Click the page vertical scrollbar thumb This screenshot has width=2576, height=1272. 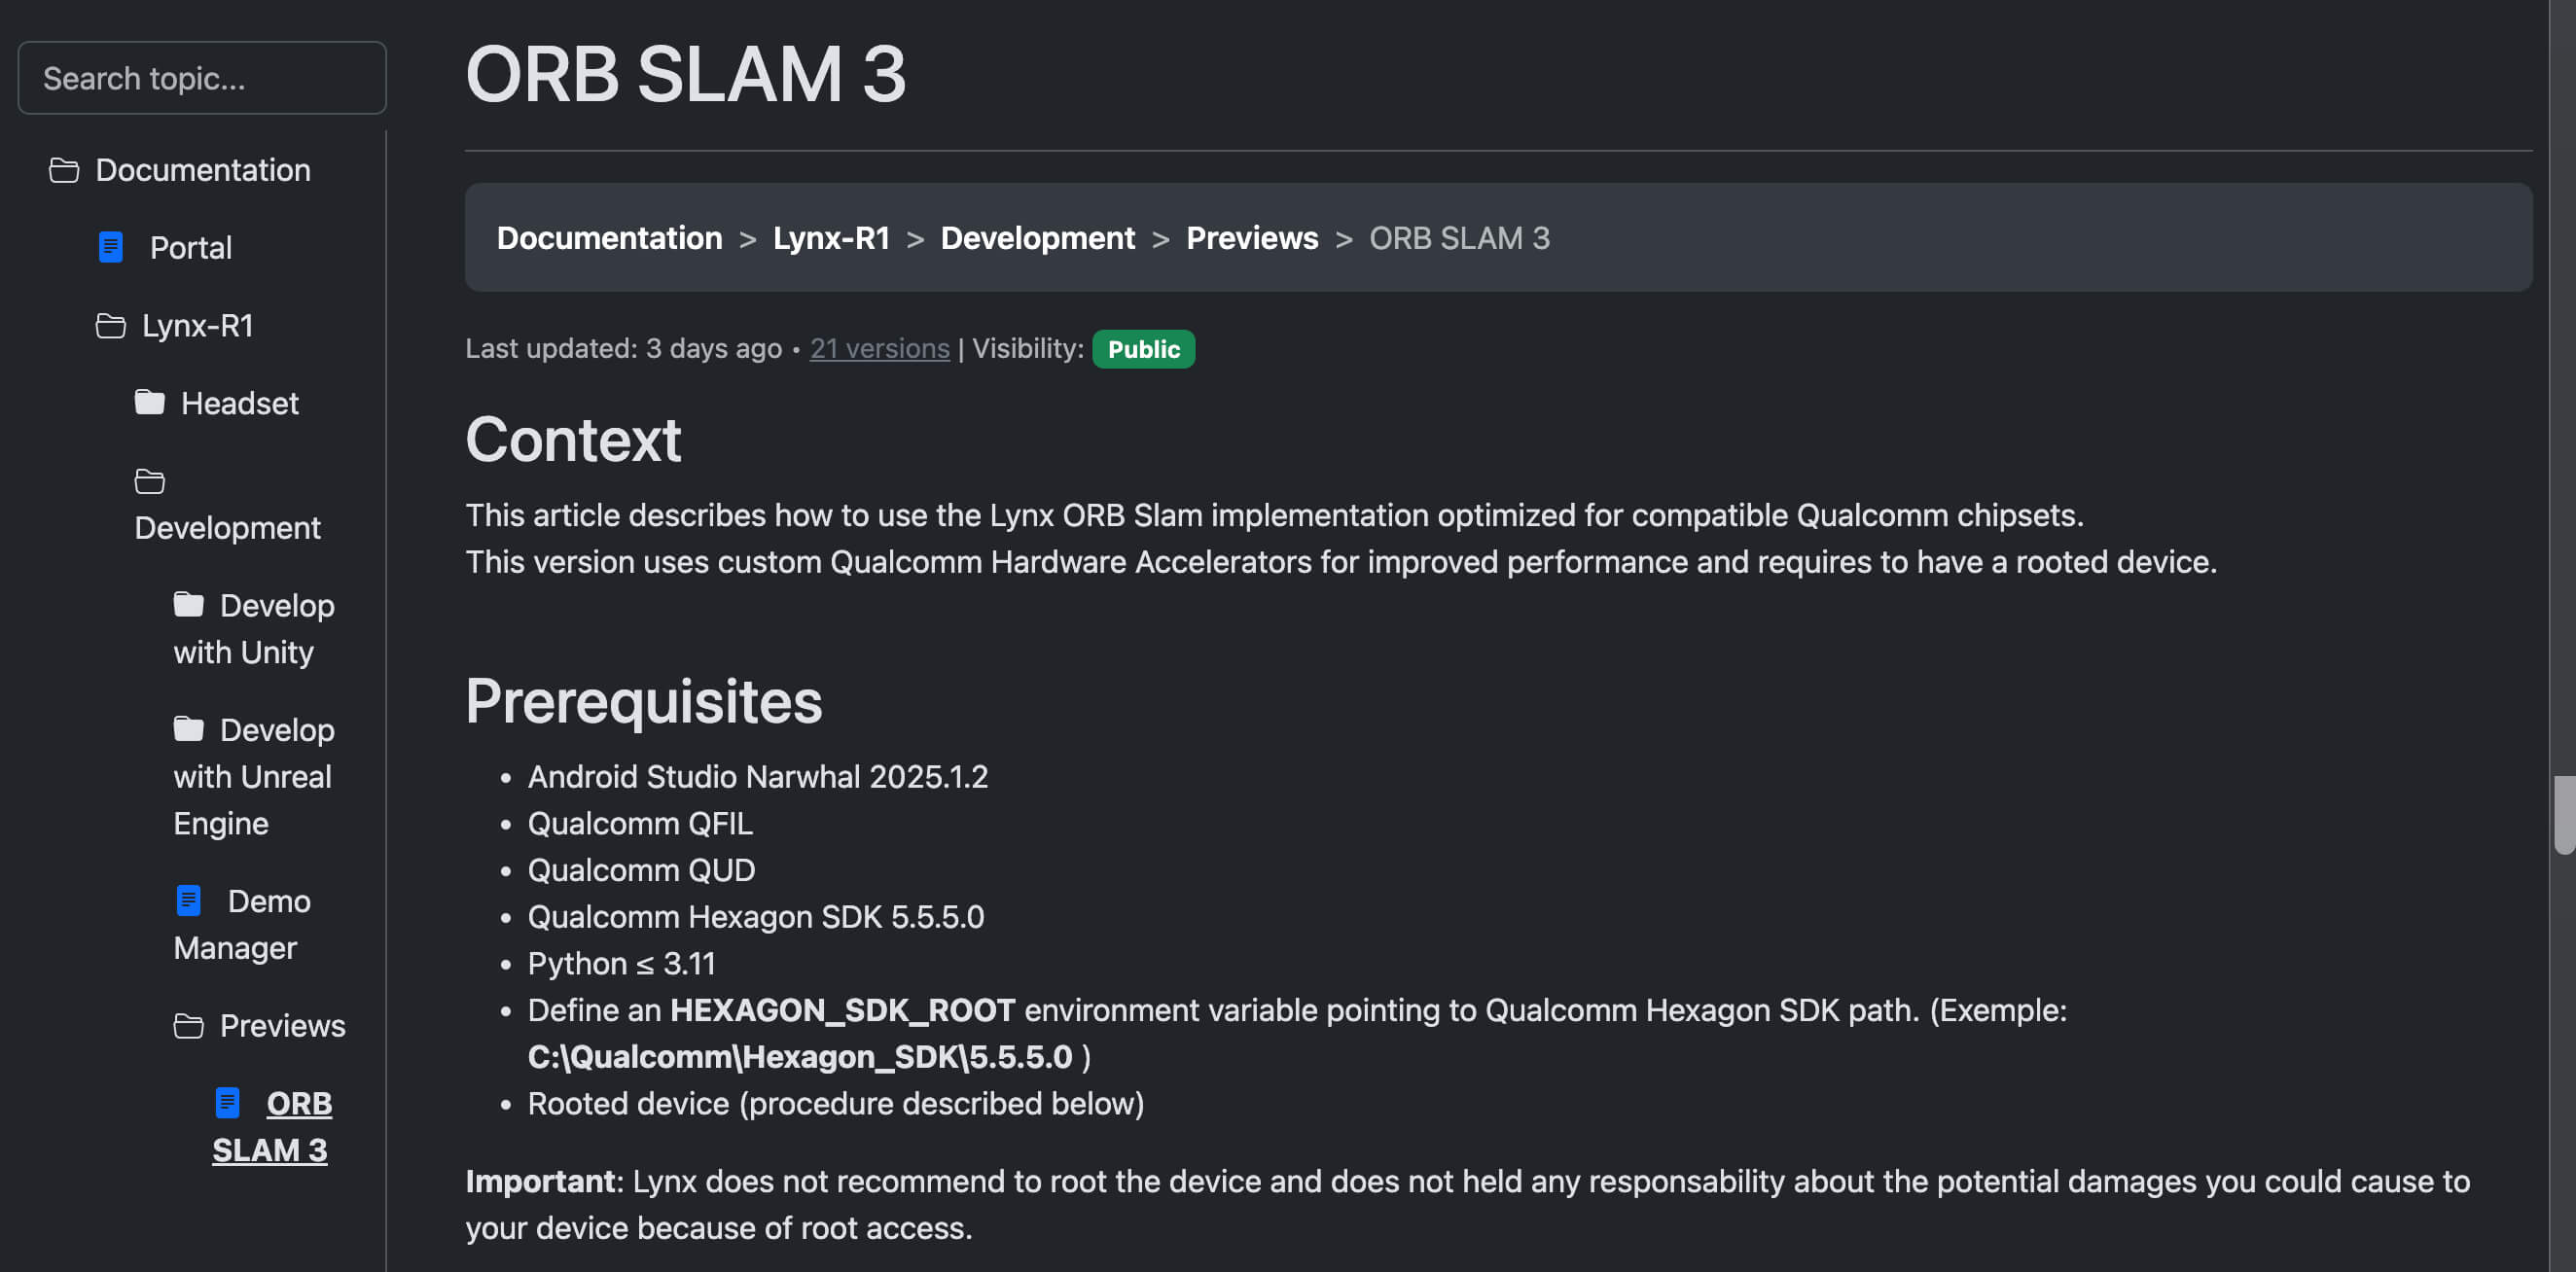click(x=2563, y=814)
